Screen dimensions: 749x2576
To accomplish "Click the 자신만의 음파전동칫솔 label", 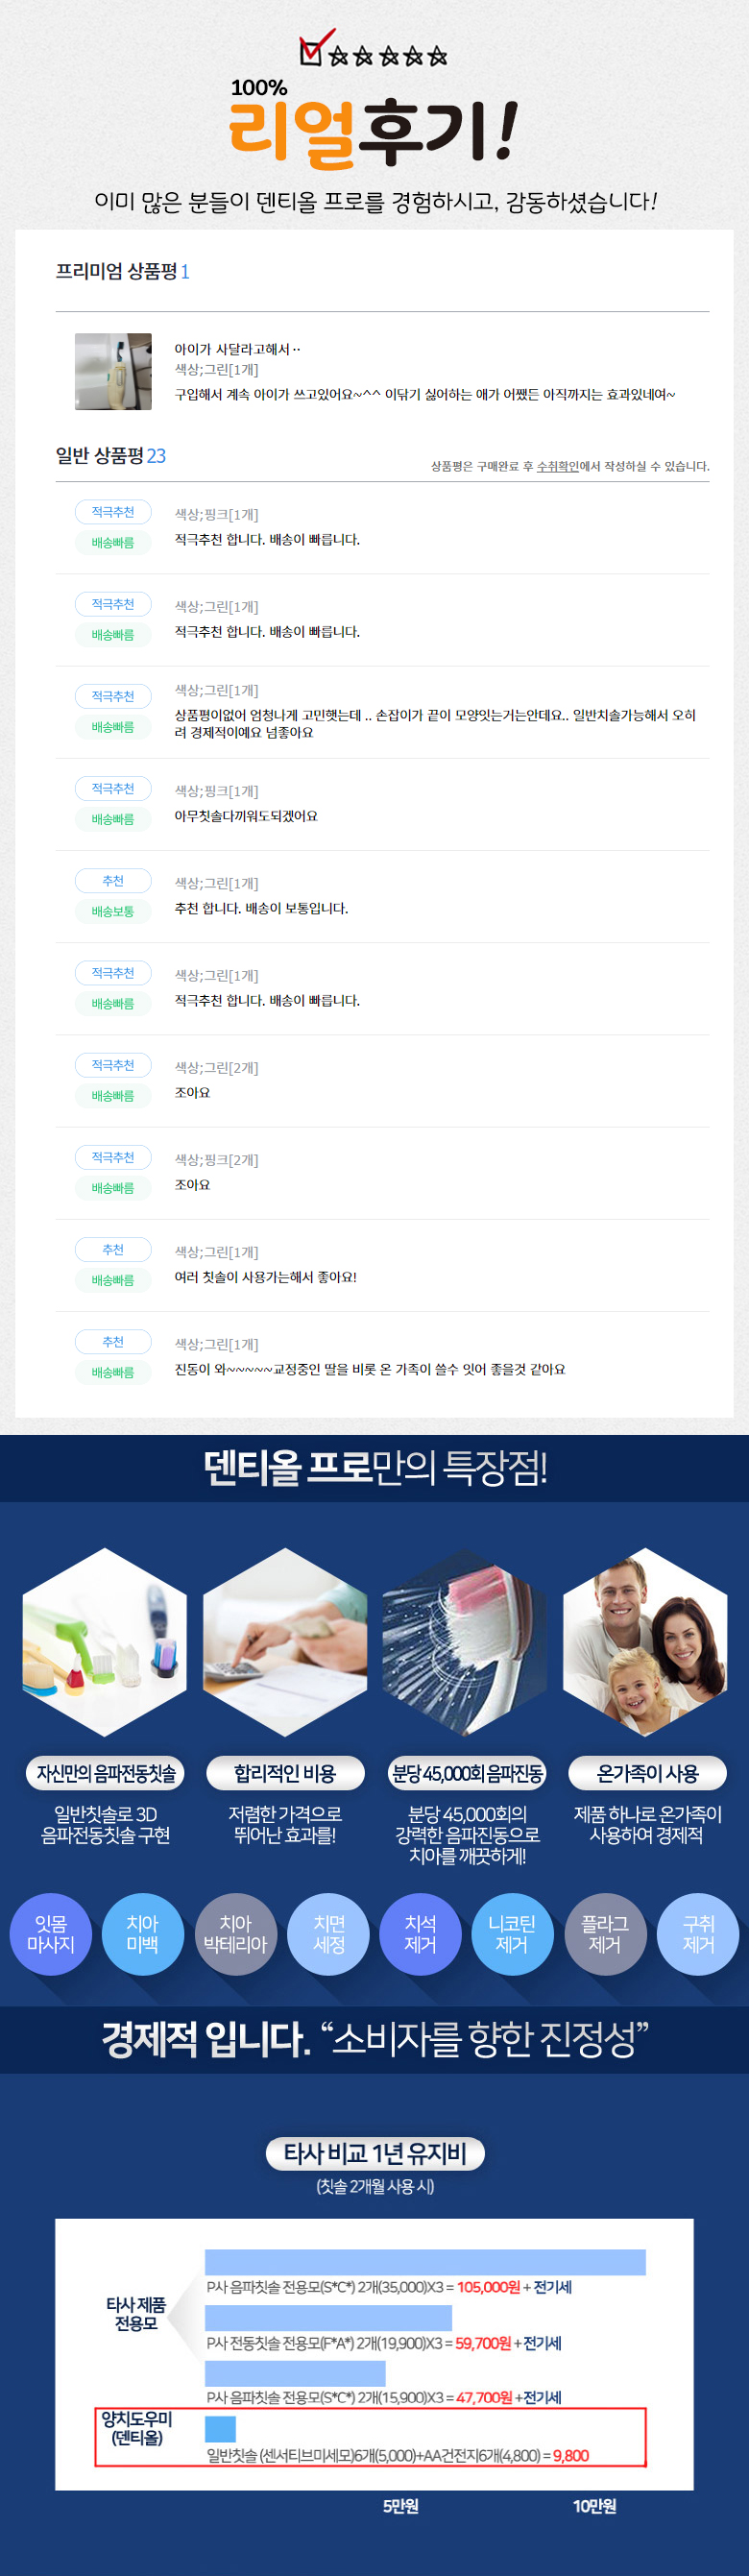I will (106, 1773).
